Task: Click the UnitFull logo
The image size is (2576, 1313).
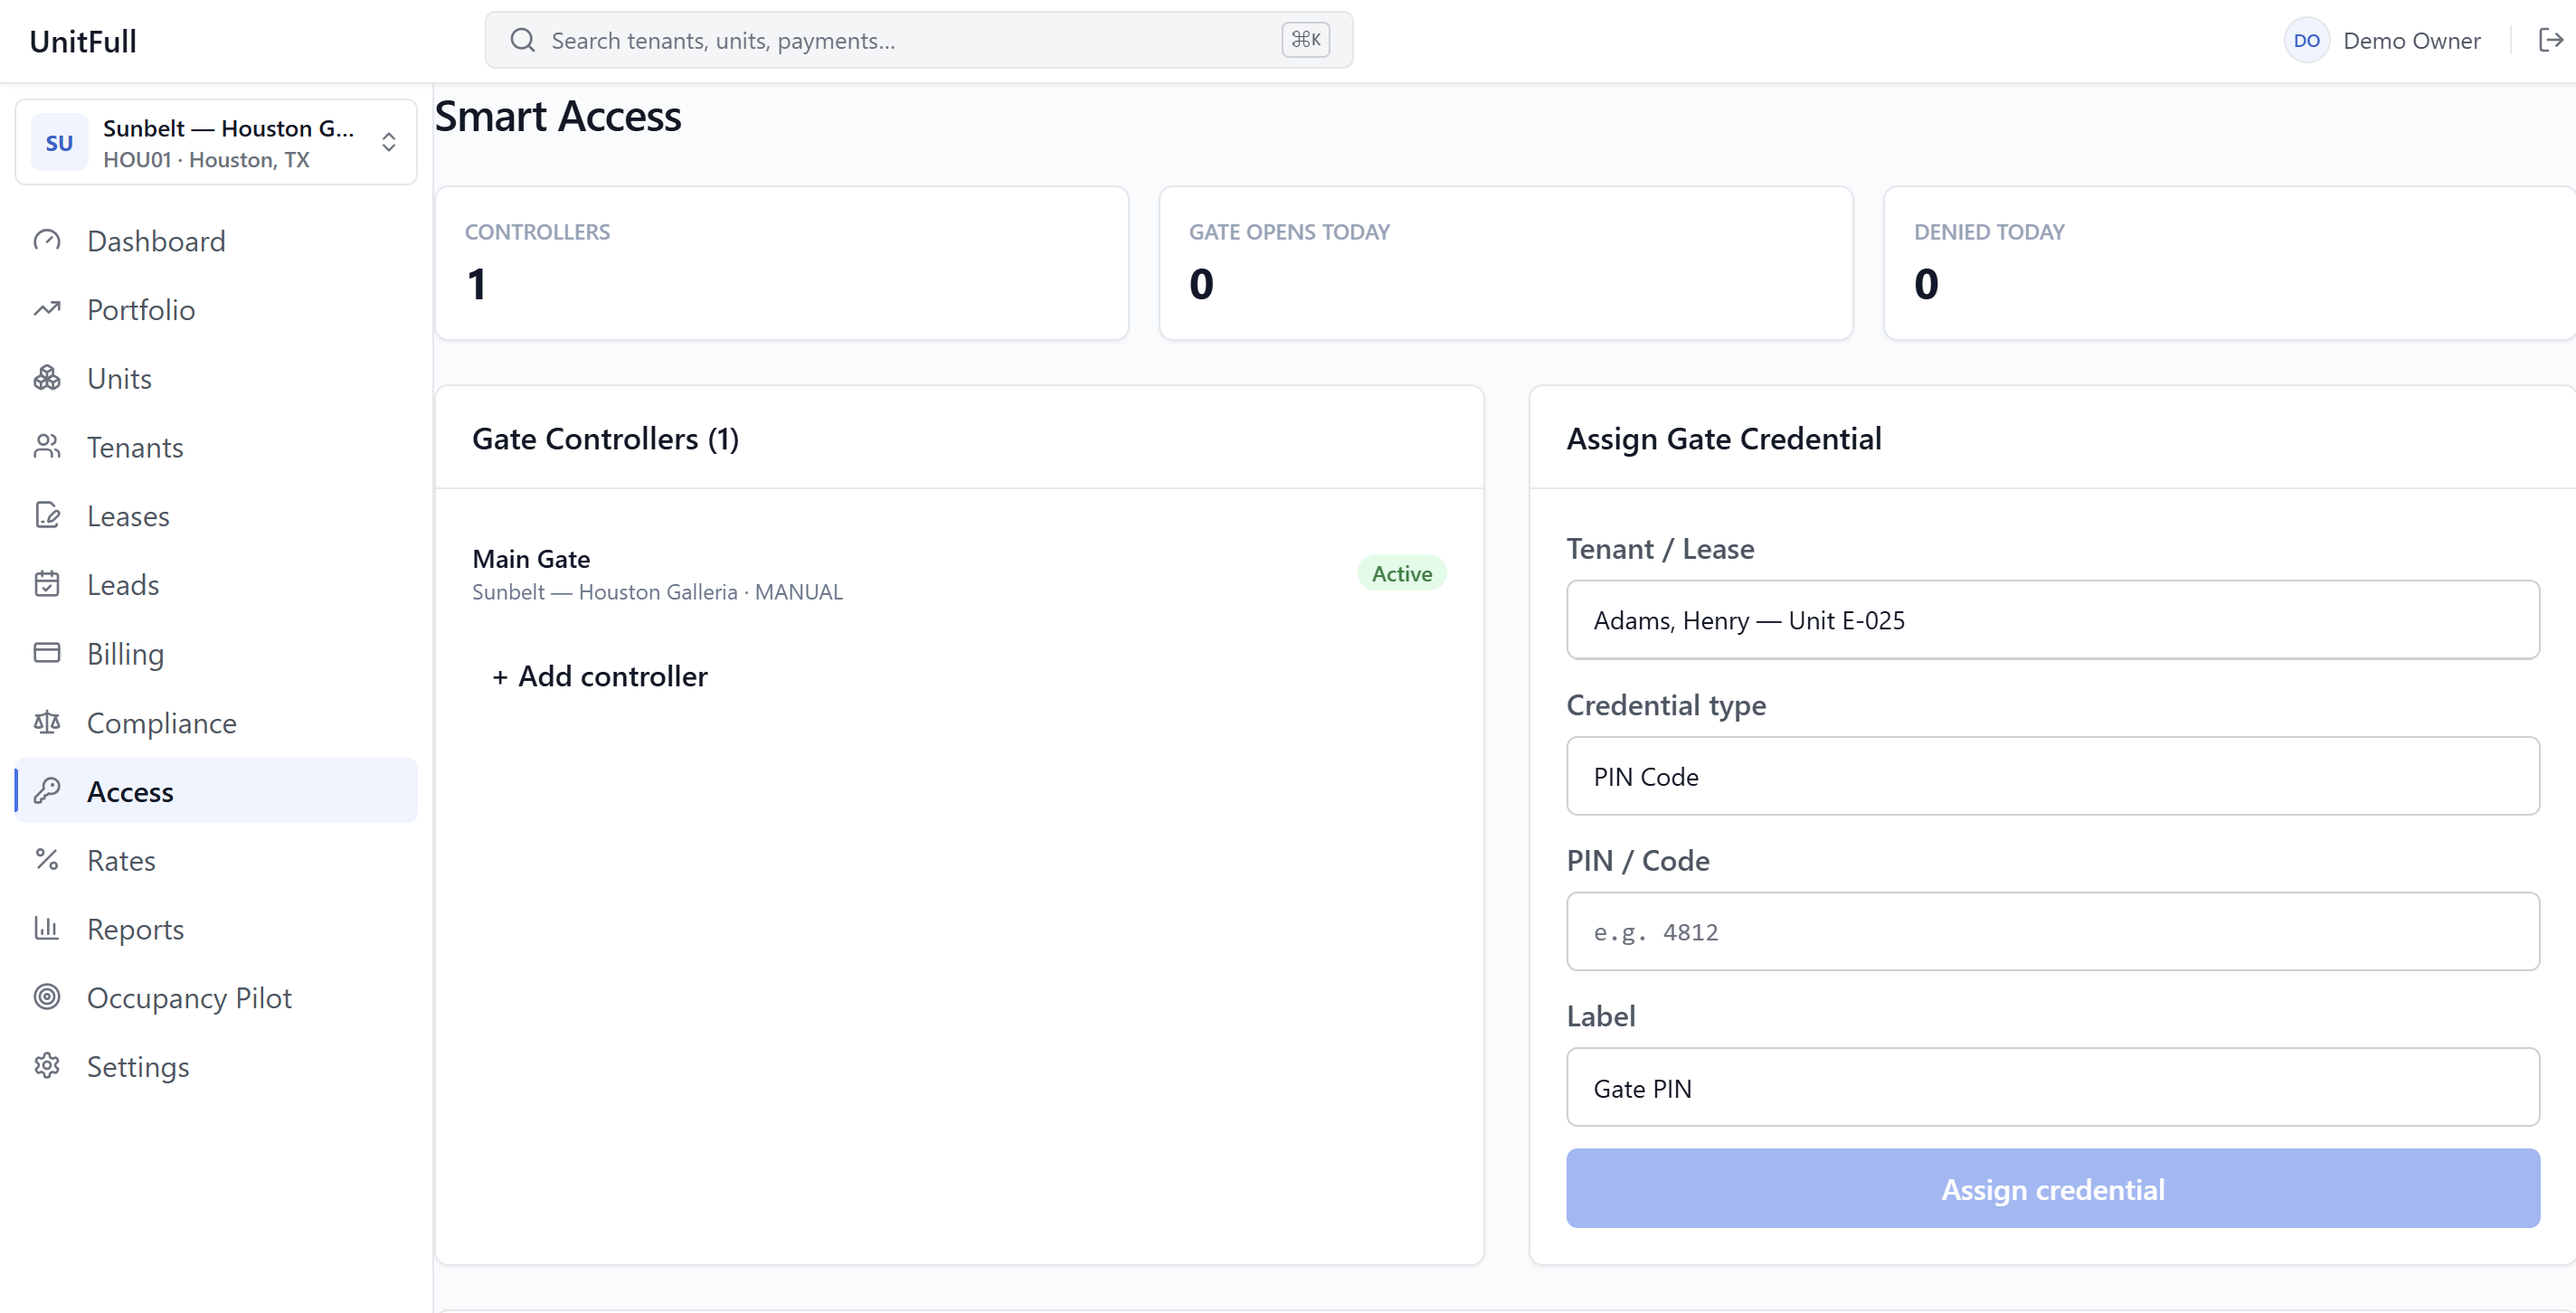Action: coord(83,41)
